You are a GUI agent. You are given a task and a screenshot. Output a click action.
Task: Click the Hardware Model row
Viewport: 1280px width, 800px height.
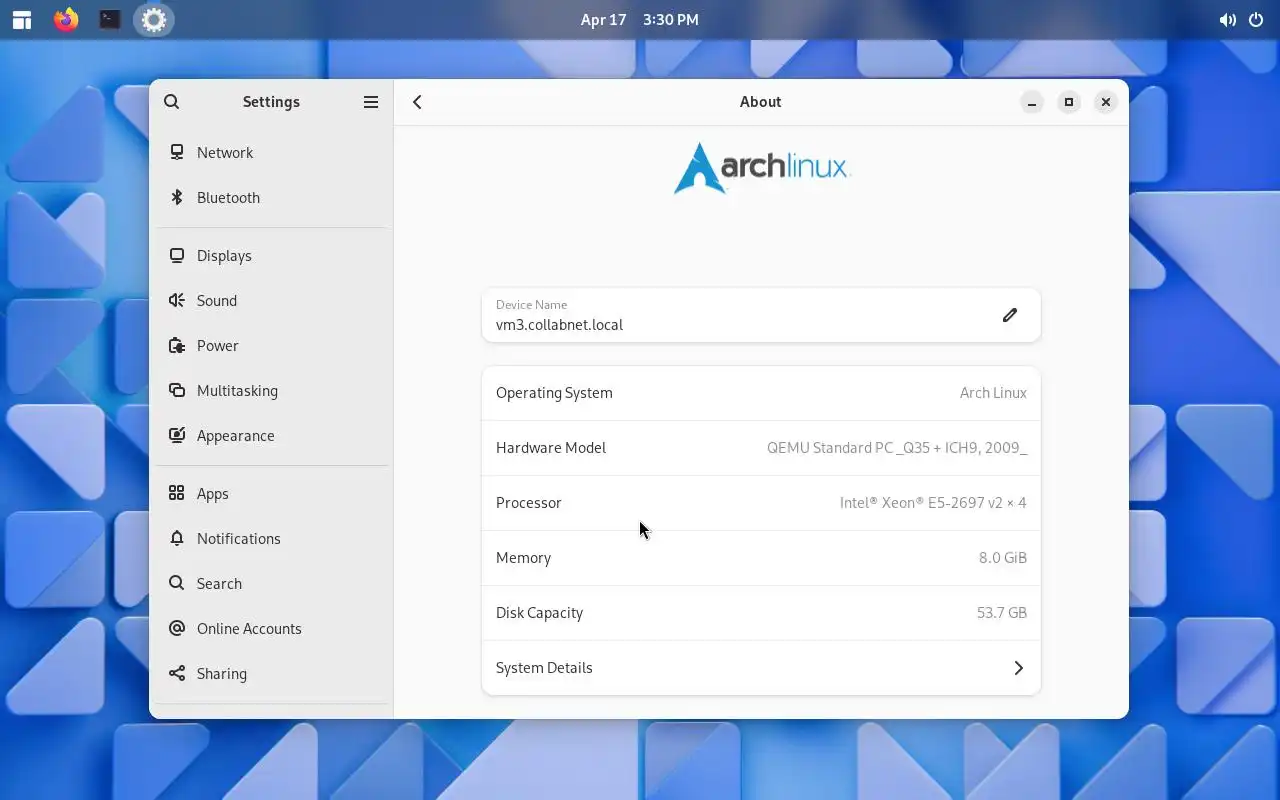click(761, 448)
